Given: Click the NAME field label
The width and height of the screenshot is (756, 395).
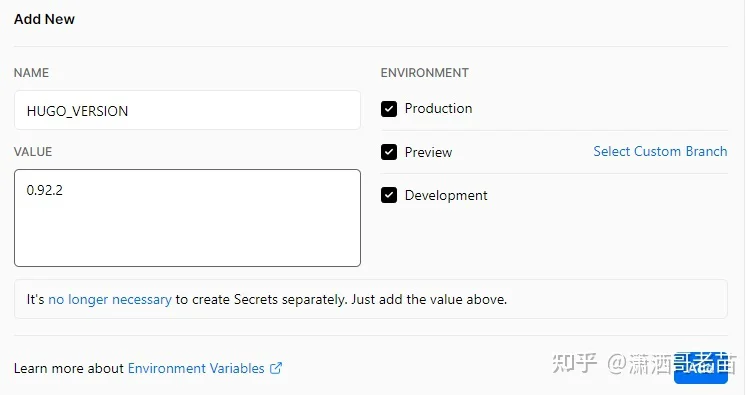Looking at the screenshot, I should 31,73.
